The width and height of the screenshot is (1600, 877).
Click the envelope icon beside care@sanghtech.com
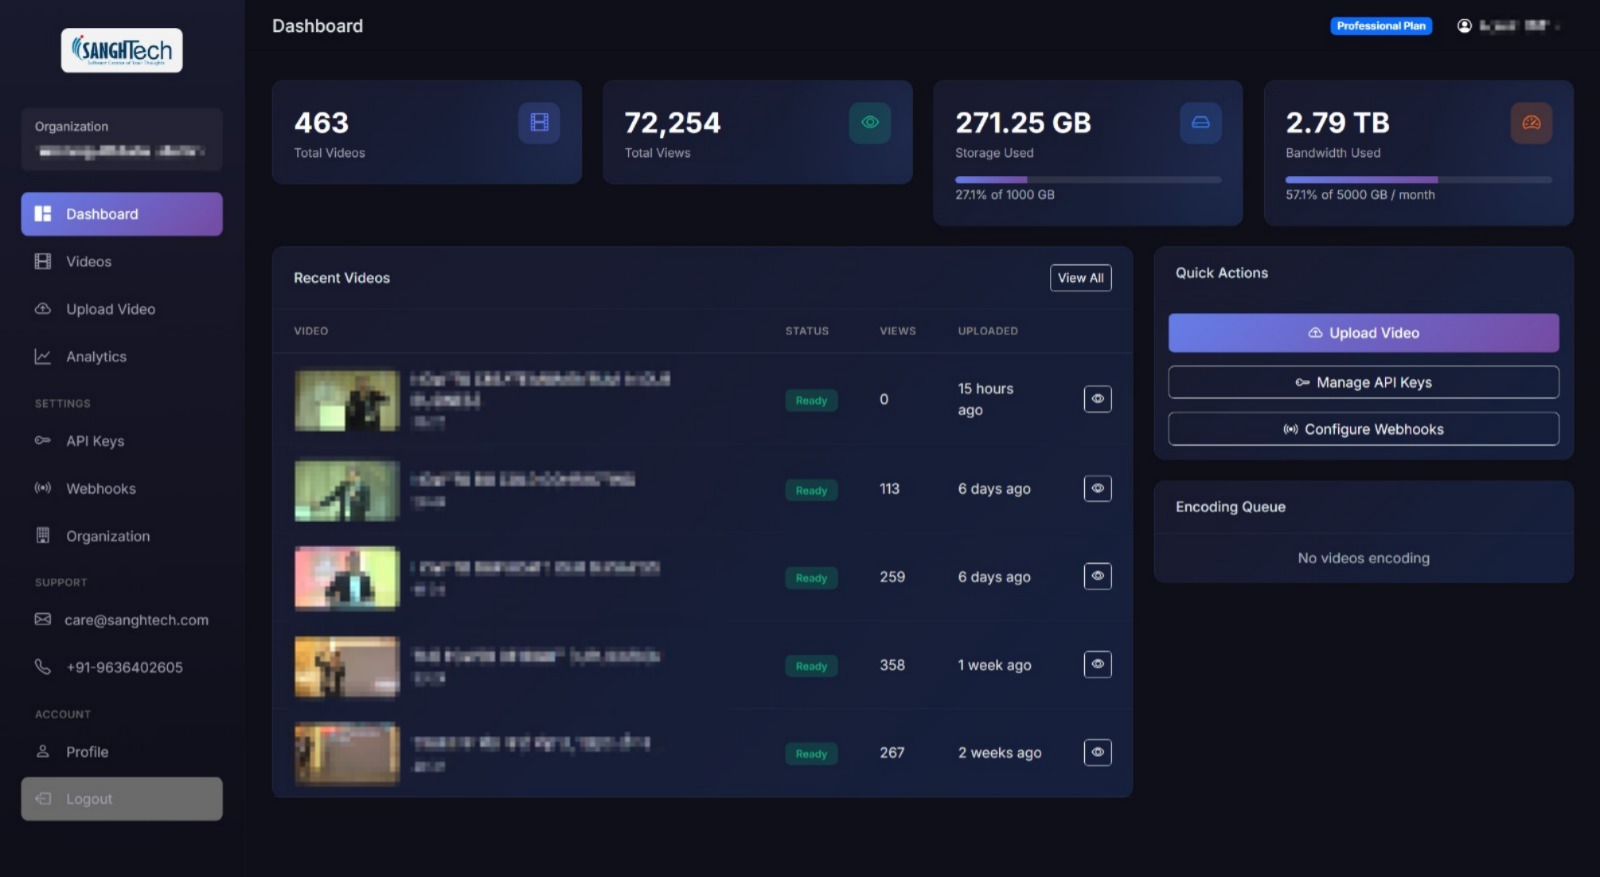click(x=43, y=620)
